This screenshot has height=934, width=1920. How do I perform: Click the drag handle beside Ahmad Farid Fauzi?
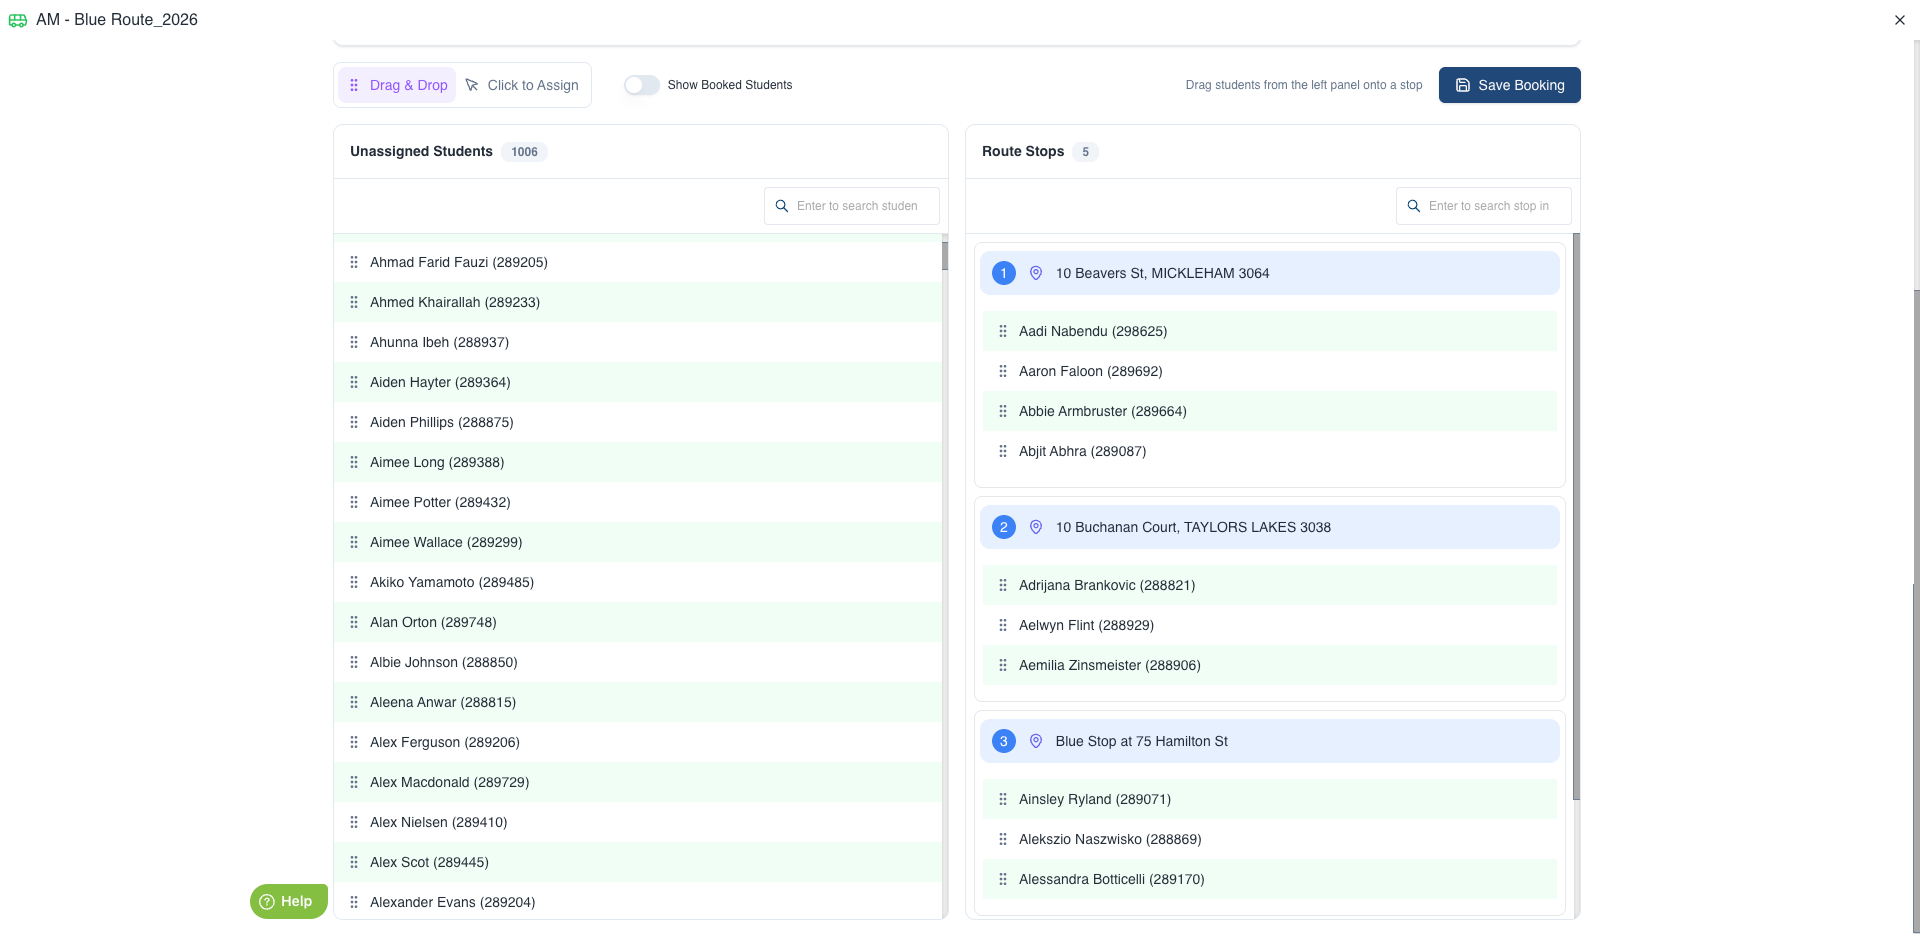(354, 262)
